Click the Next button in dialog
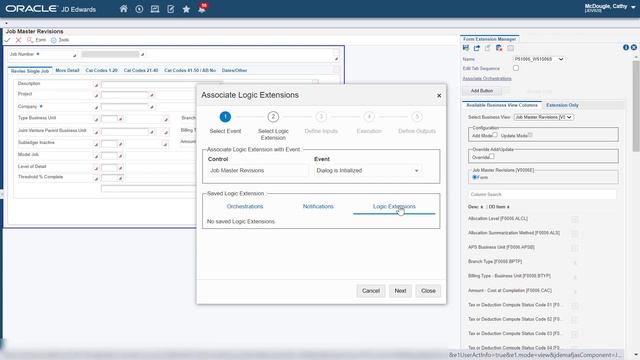This screenshot has height=360, width=640. 400,291
